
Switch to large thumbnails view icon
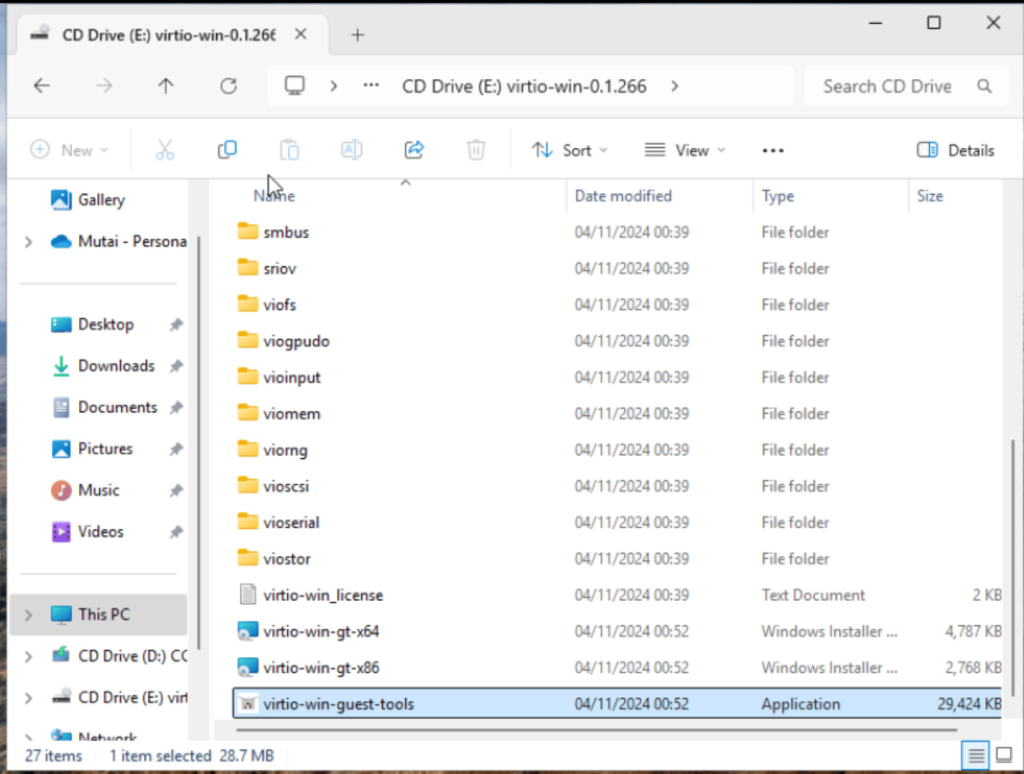[1004, 756]
